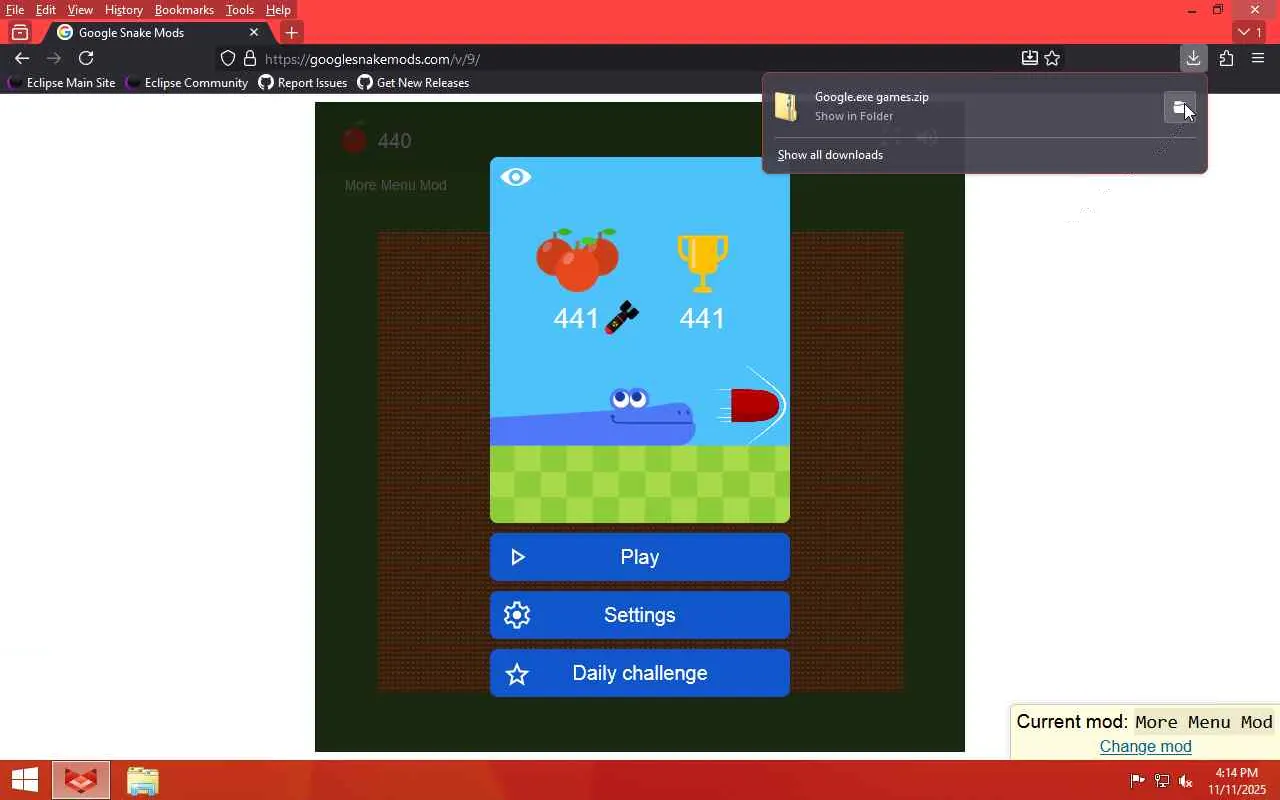This screenshot has width=1280, height=800.
Task: Open the View menu
Action: click(x=80, y=10)
